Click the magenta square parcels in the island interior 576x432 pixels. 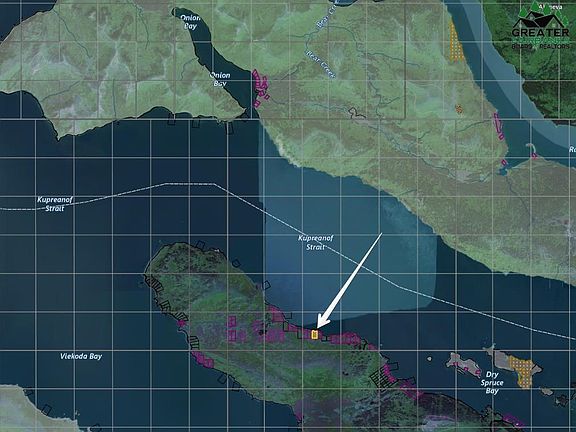236,330
